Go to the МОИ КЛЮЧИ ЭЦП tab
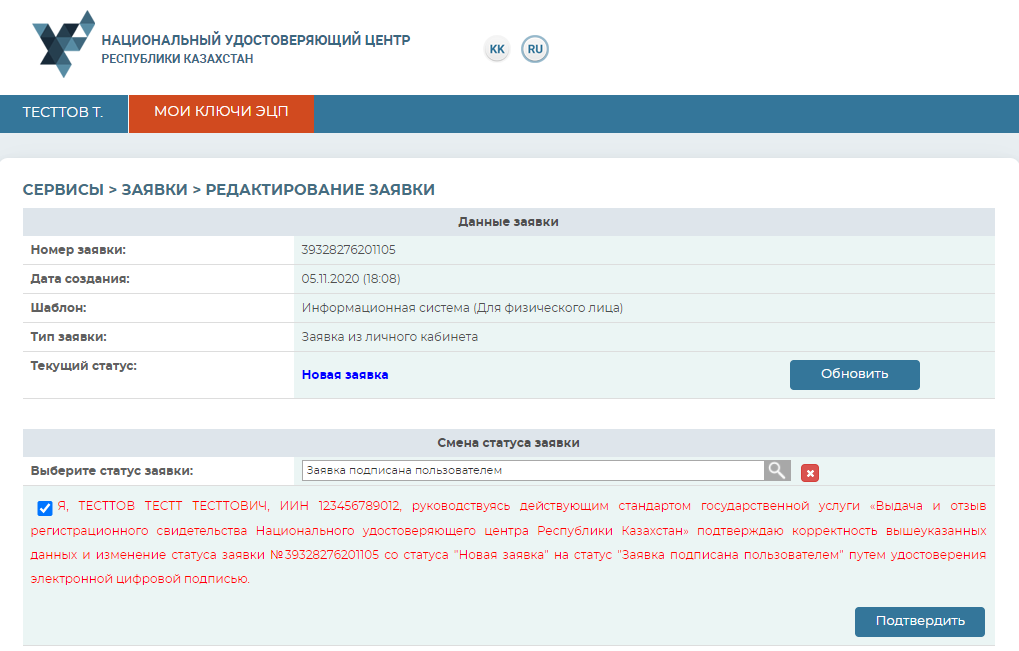The height and width of the screenshot is (651, 1019). coord(221,113)
